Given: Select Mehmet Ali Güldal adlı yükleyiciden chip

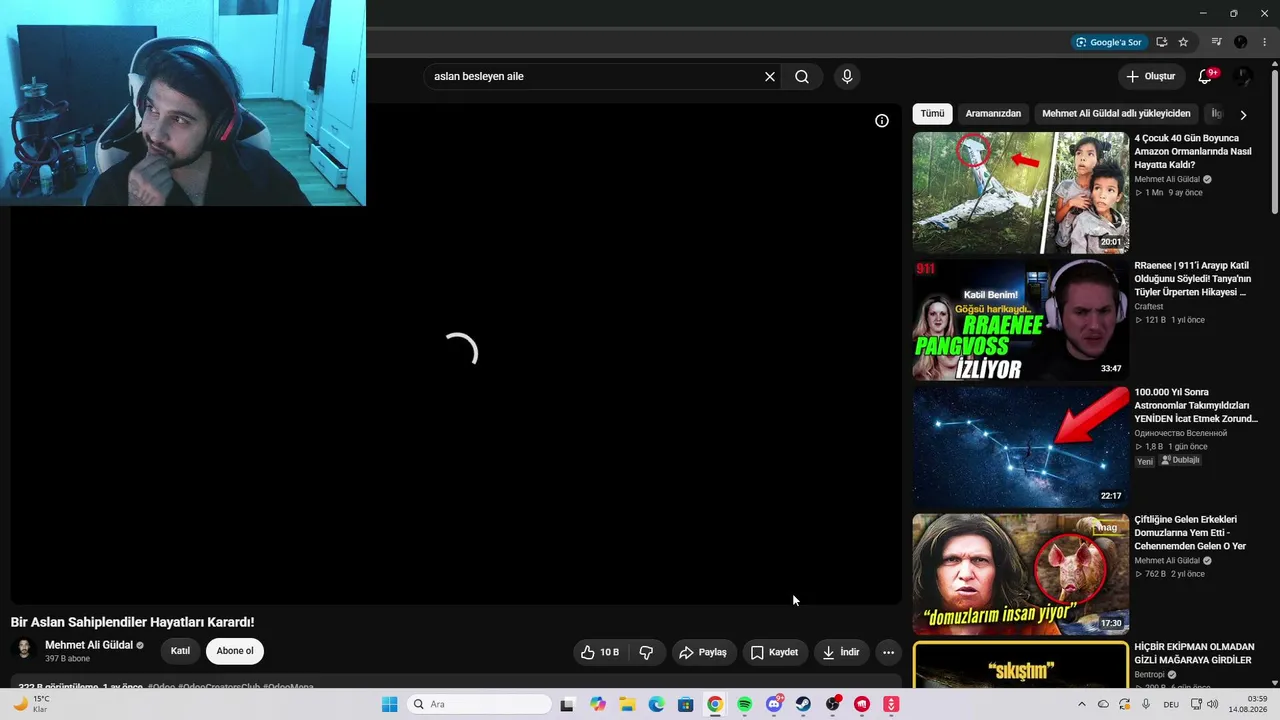Looking at the screenshot, I should 1116,114.
